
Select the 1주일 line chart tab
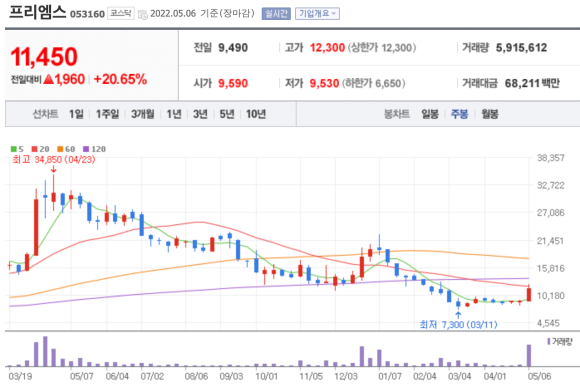[107, 114]
